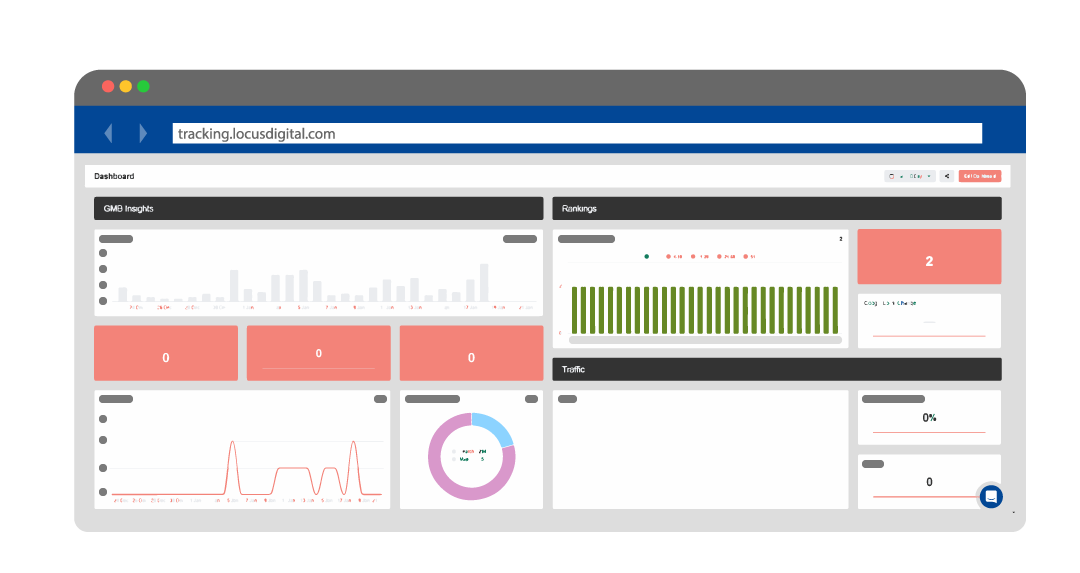Click the first GMB card showing 0

(166, 353)
